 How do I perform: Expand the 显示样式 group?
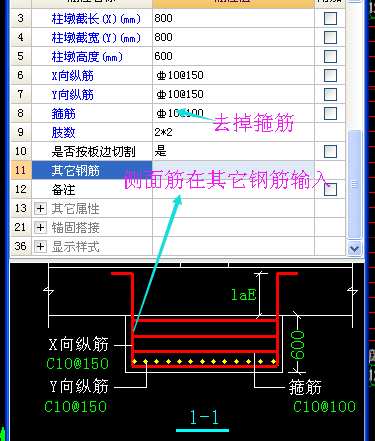40,247
